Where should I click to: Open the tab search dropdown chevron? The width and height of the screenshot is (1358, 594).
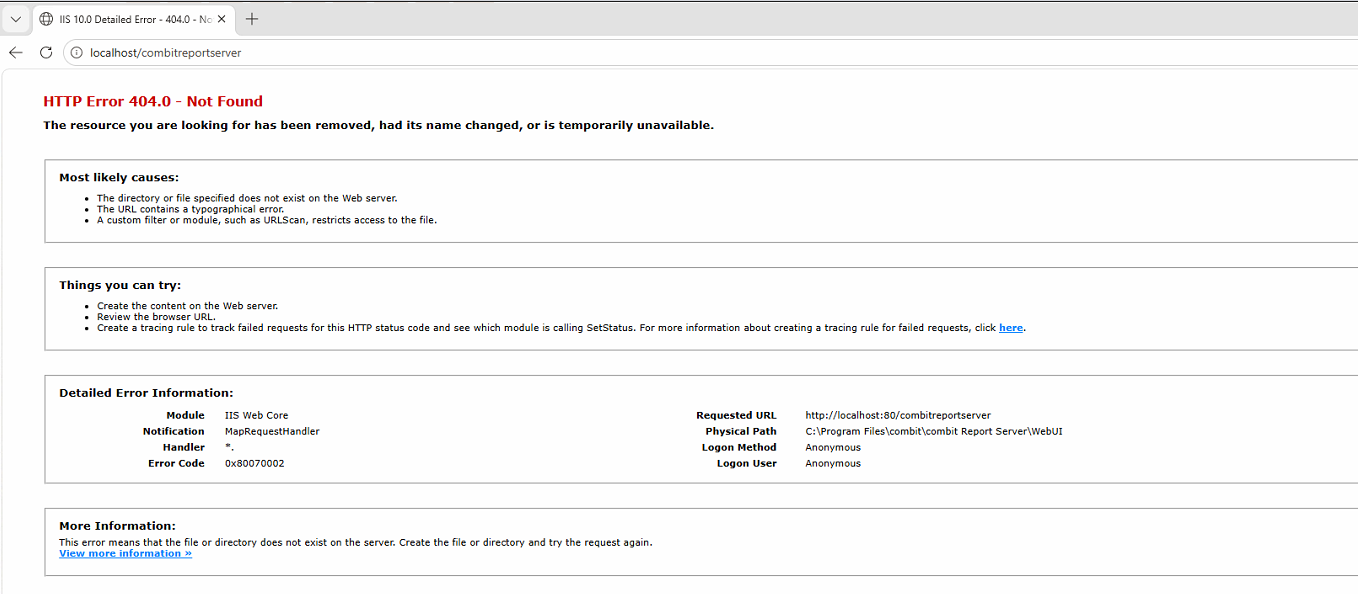[x=16, y=19]
